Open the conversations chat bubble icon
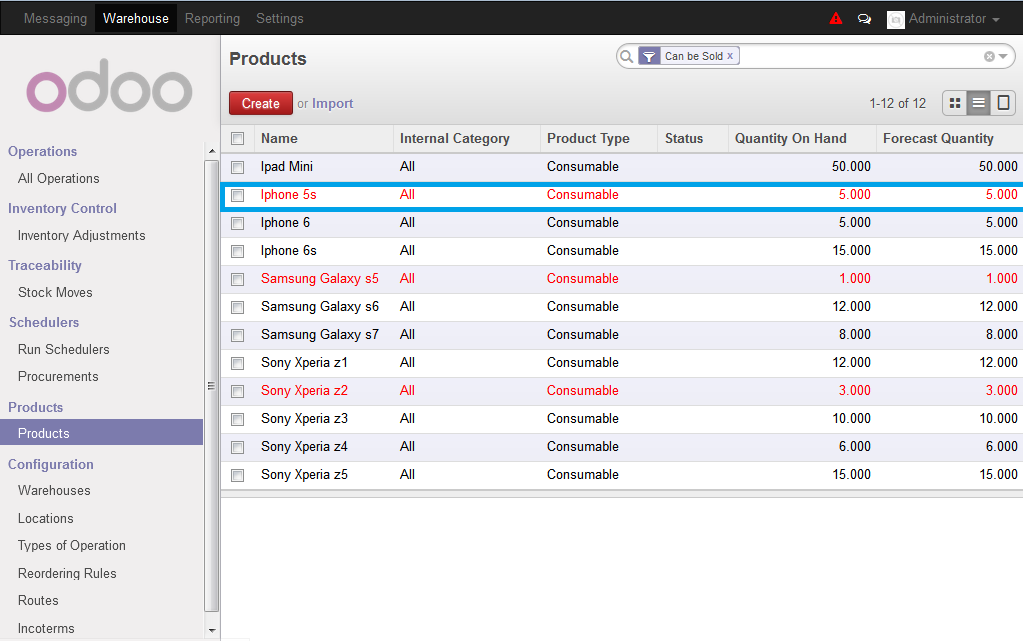Screen dimensions: 1023x641 tap(864, 19)
